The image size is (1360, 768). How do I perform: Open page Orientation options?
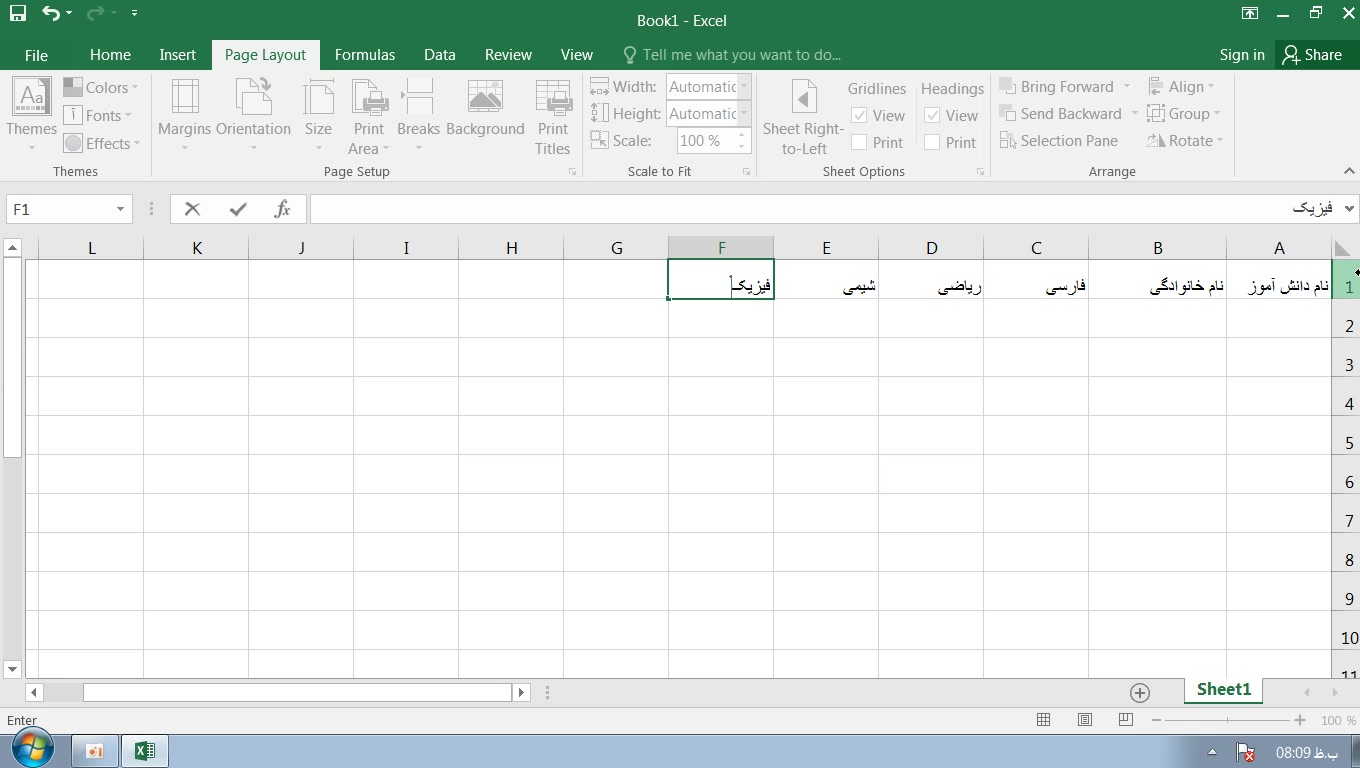point(253,115)
